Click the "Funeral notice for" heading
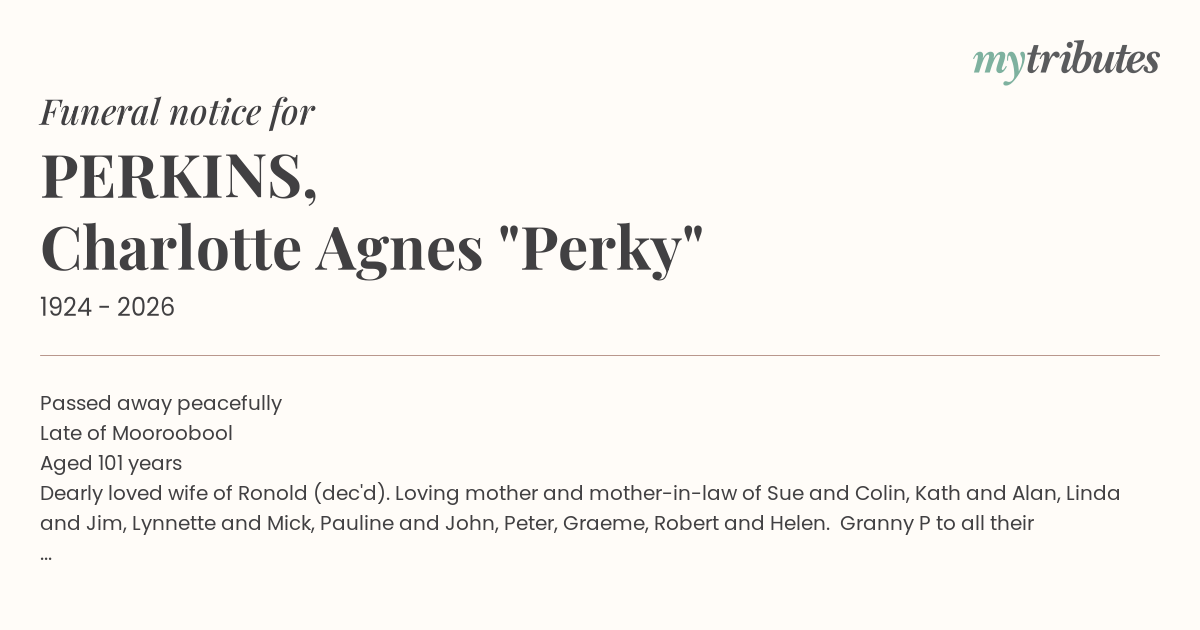 177,112
